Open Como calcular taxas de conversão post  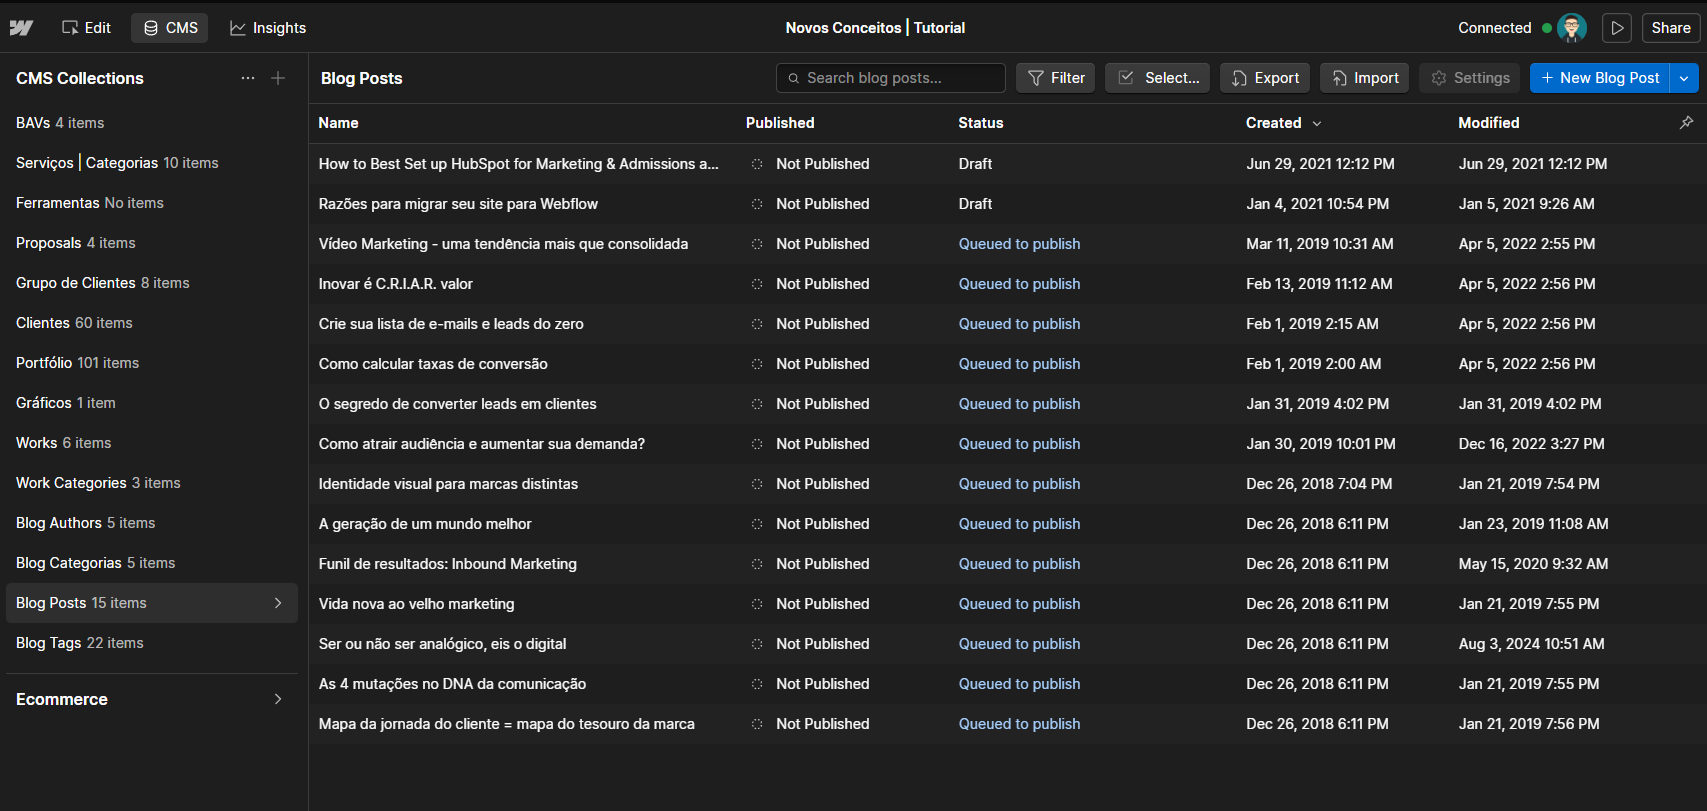point(433,364)
